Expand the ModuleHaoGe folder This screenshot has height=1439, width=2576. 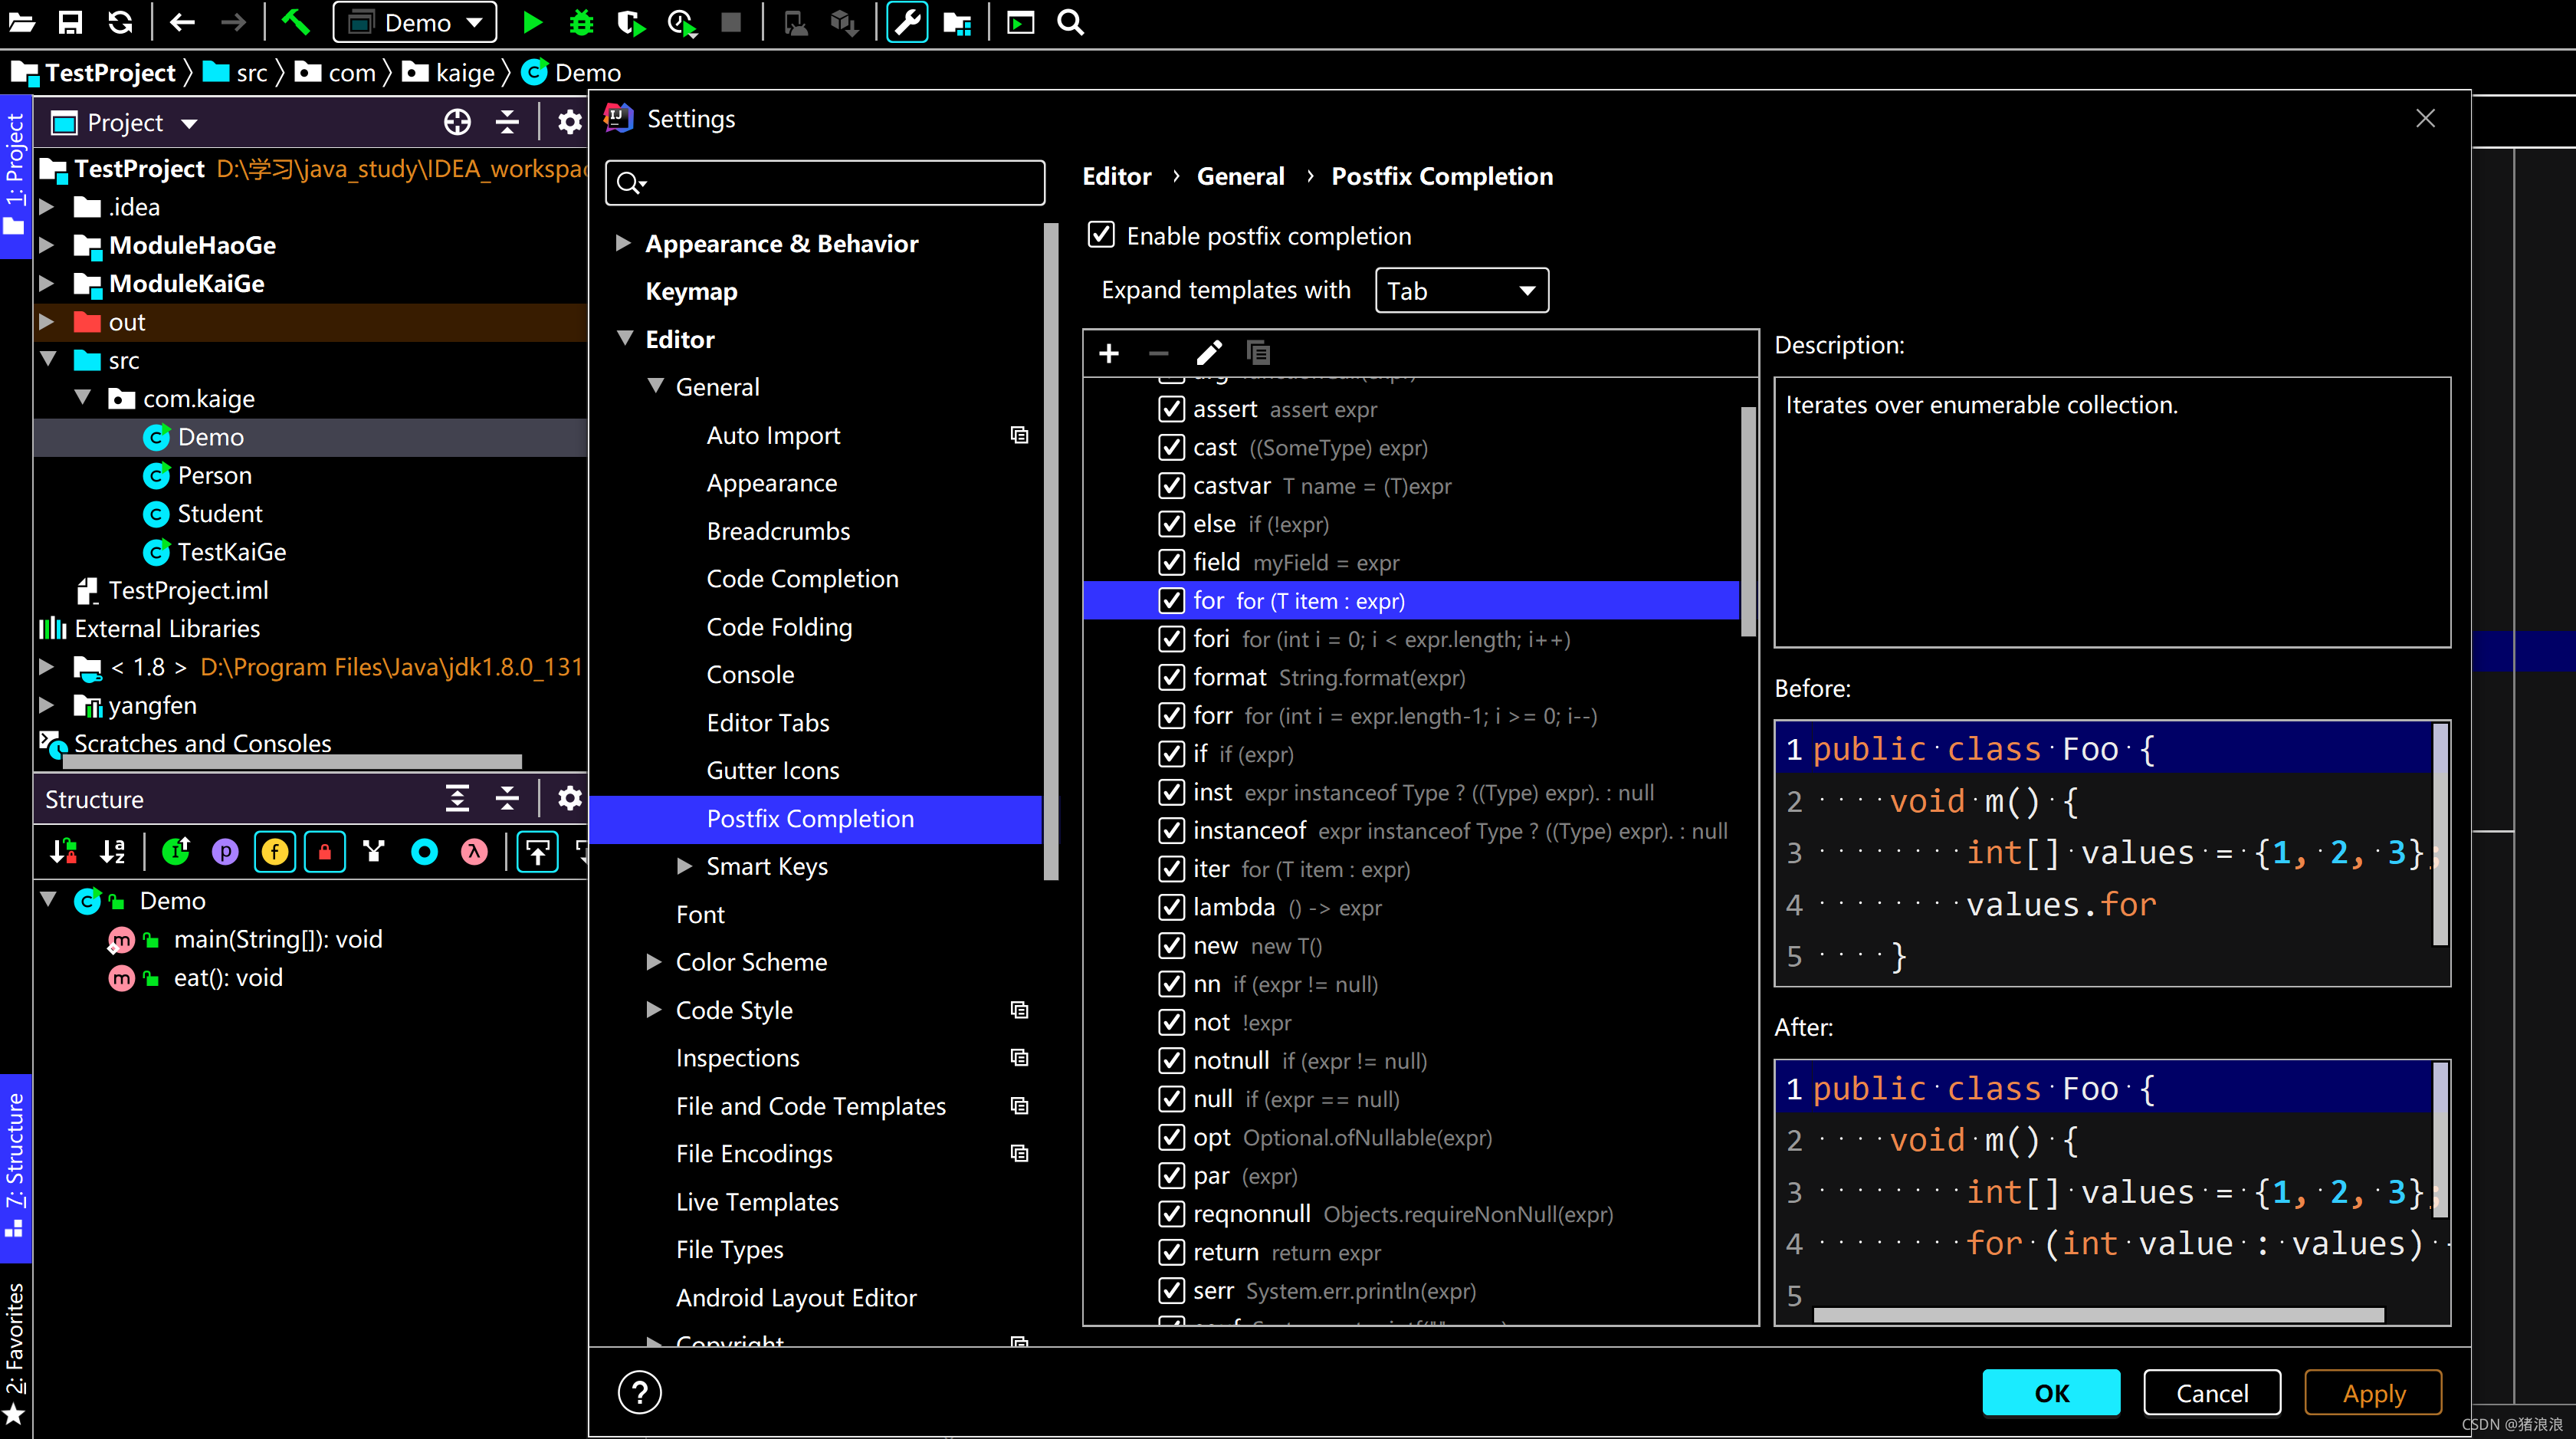click(x=46, y=244)
